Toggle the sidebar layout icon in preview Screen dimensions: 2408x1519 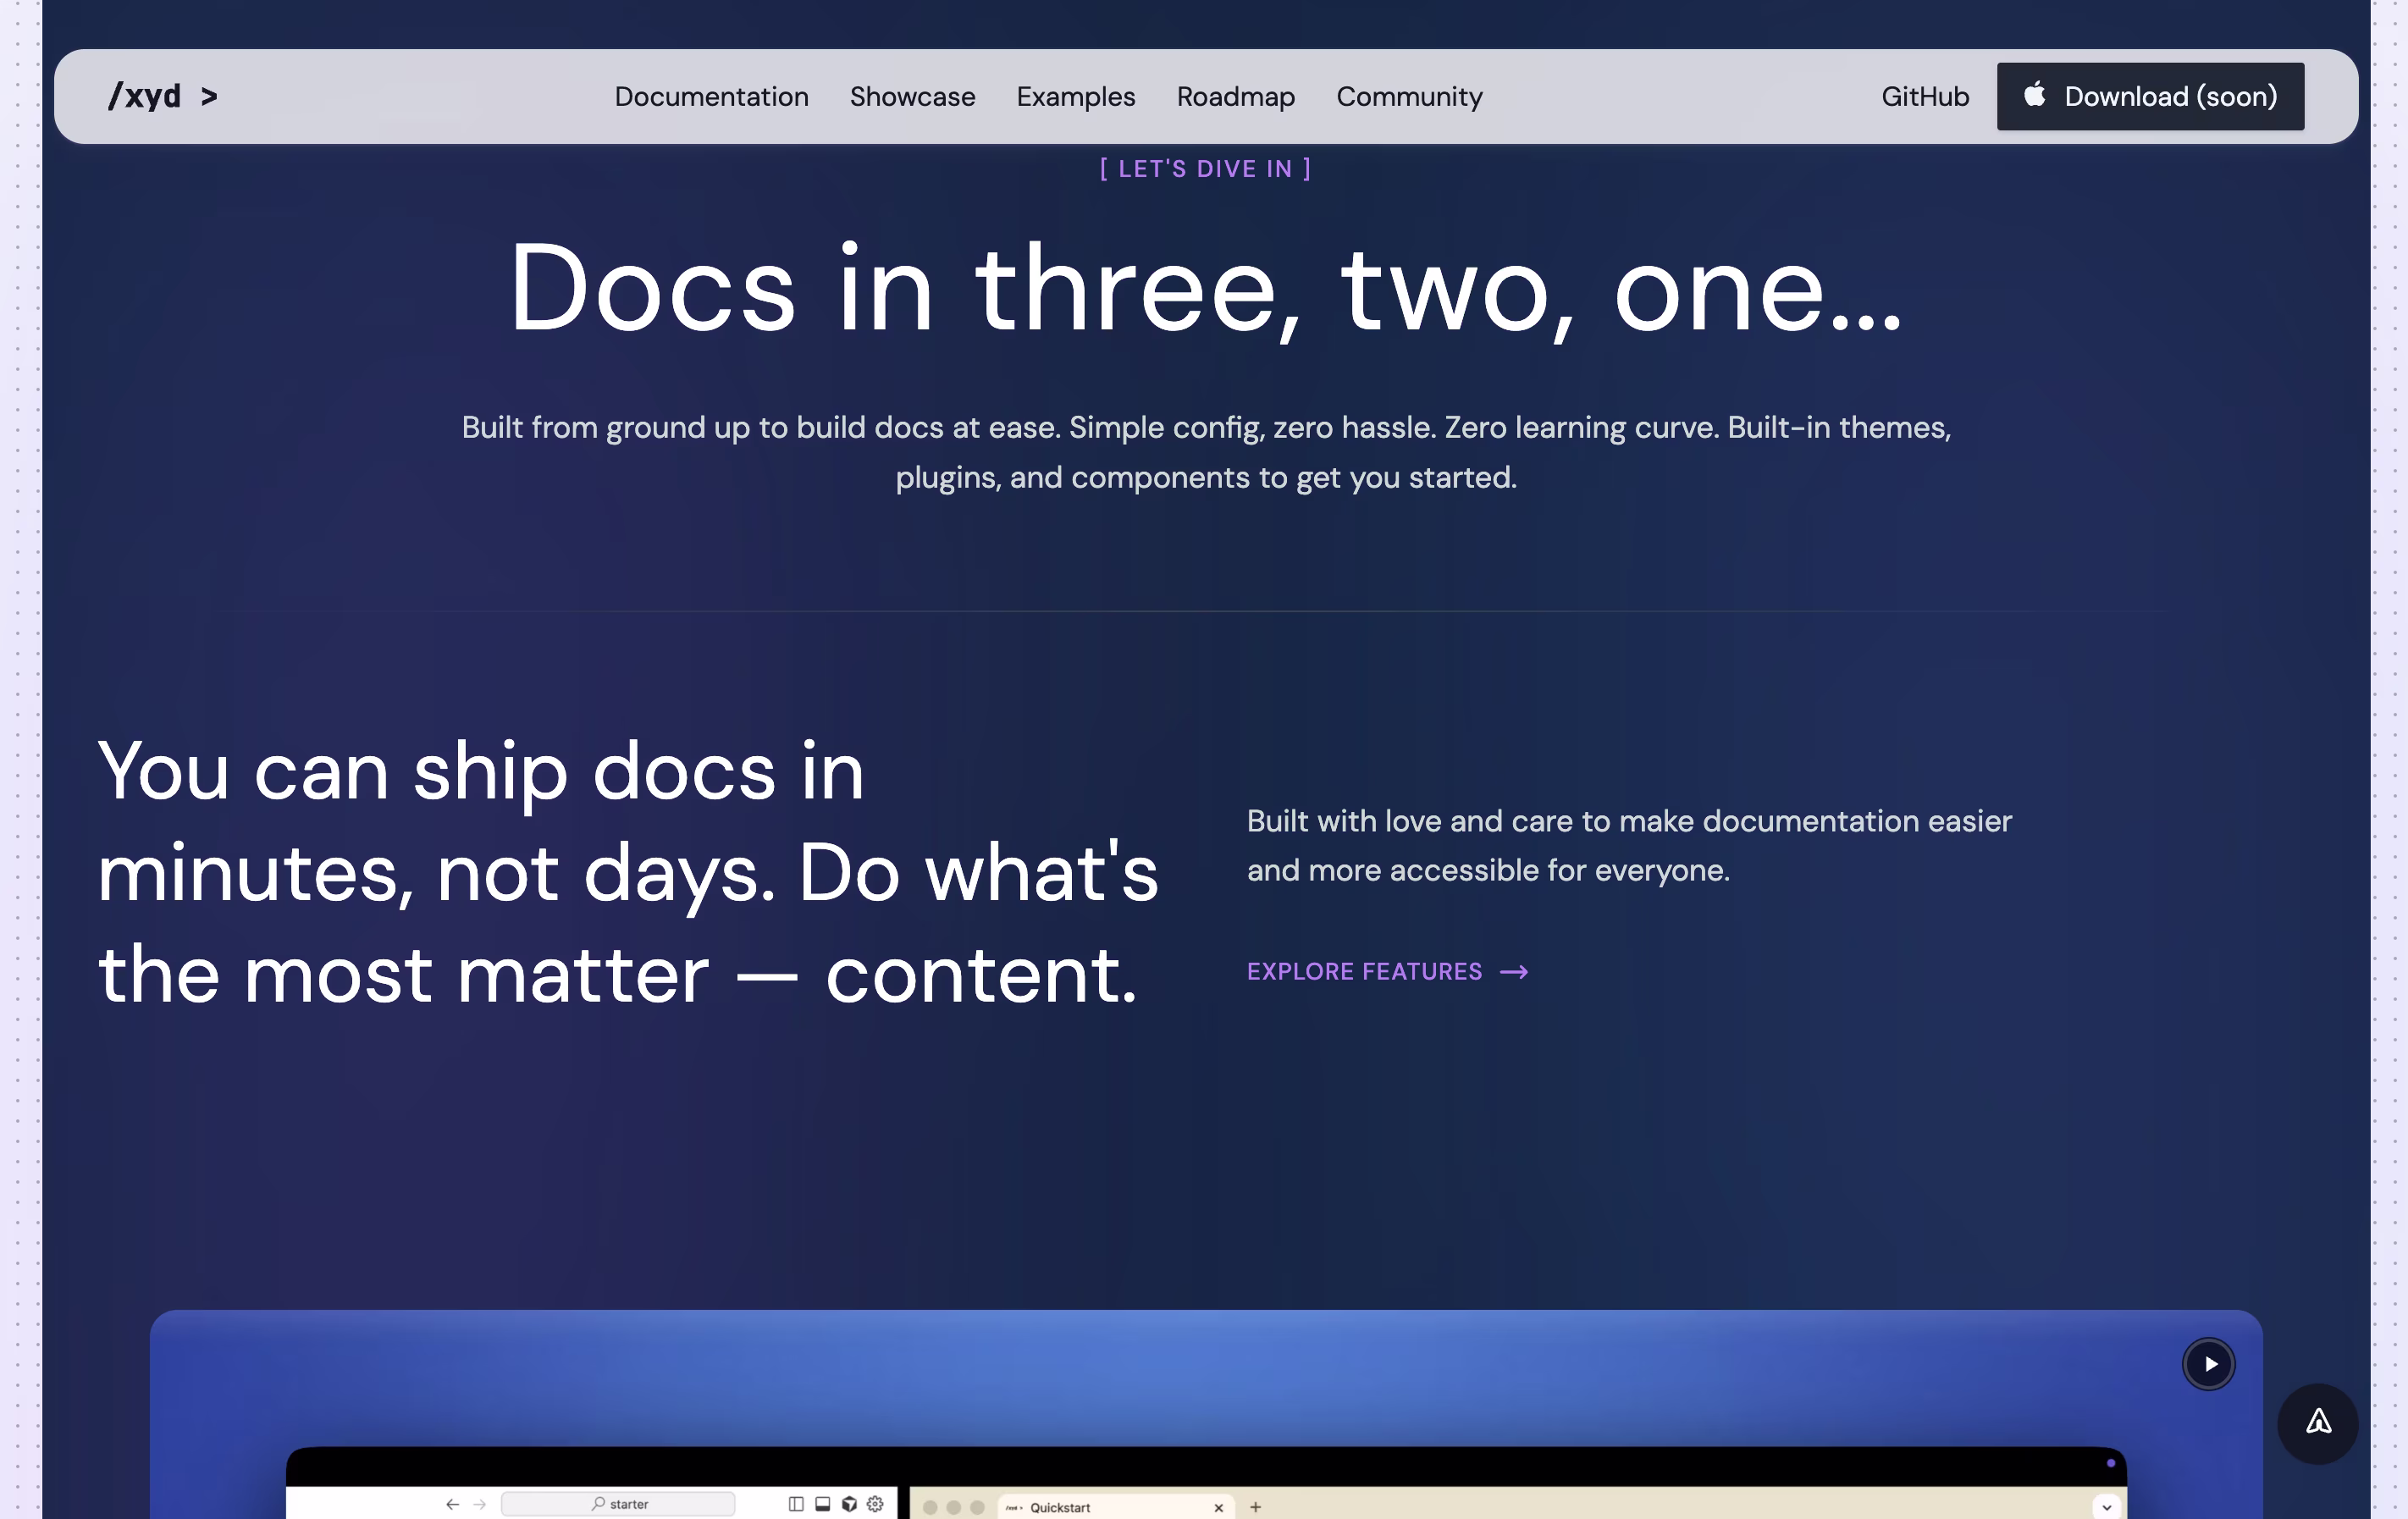pyautogui.click(x=796, y=1504)
